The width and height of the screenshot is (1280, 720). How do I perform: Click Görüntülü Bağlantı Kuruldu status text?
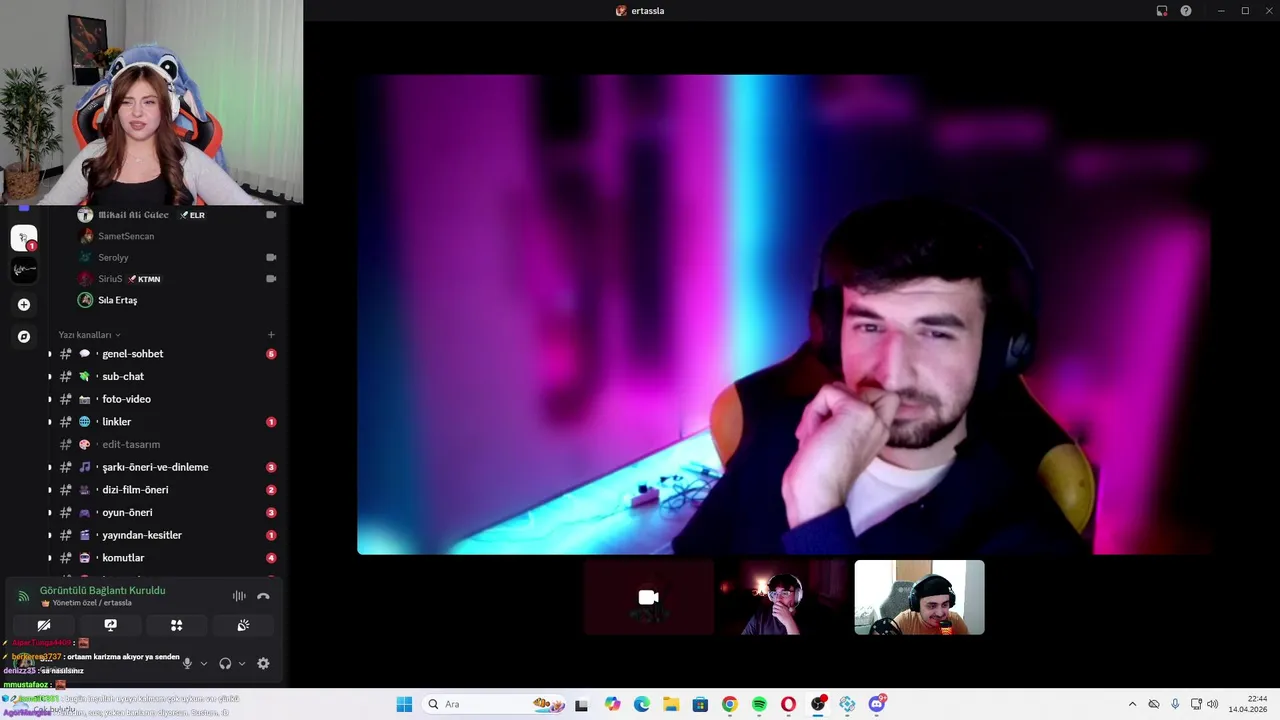(102, 591)
